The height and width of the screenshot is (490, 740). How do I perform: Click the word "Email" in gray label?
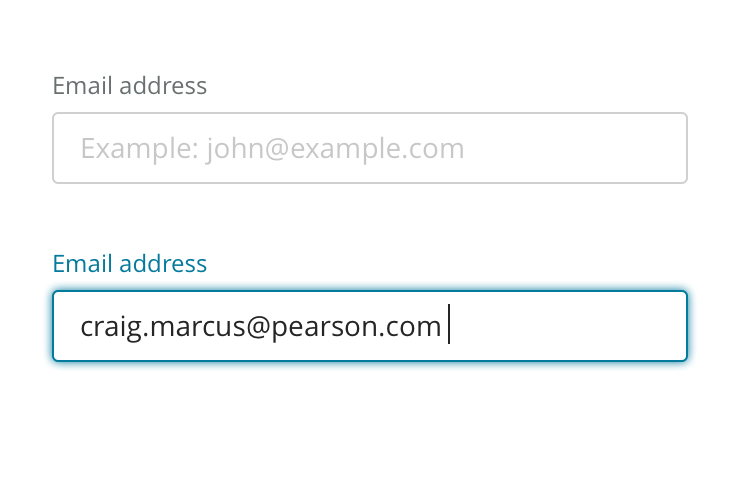click(81, 86)
